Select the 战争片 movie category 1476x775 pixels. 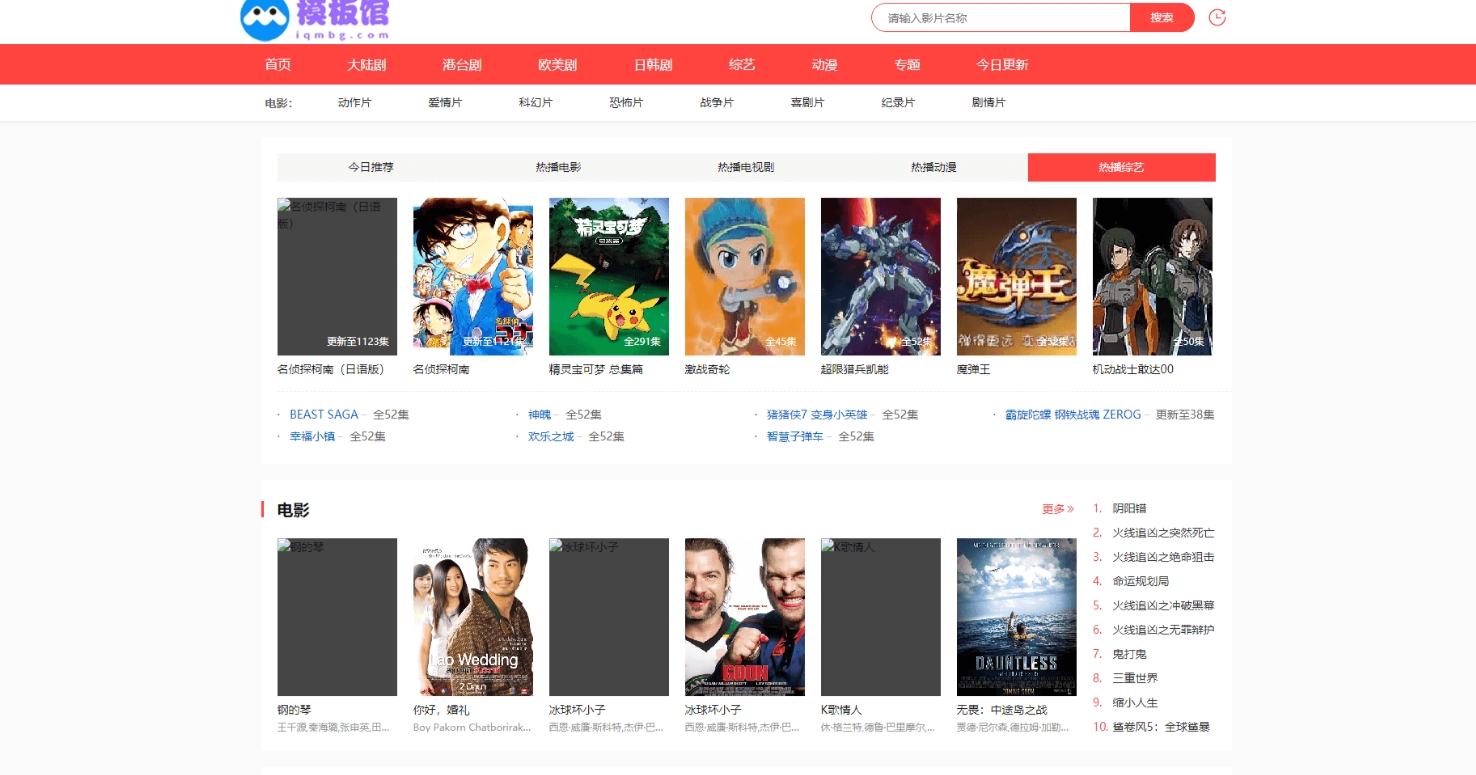coord(717,103)
